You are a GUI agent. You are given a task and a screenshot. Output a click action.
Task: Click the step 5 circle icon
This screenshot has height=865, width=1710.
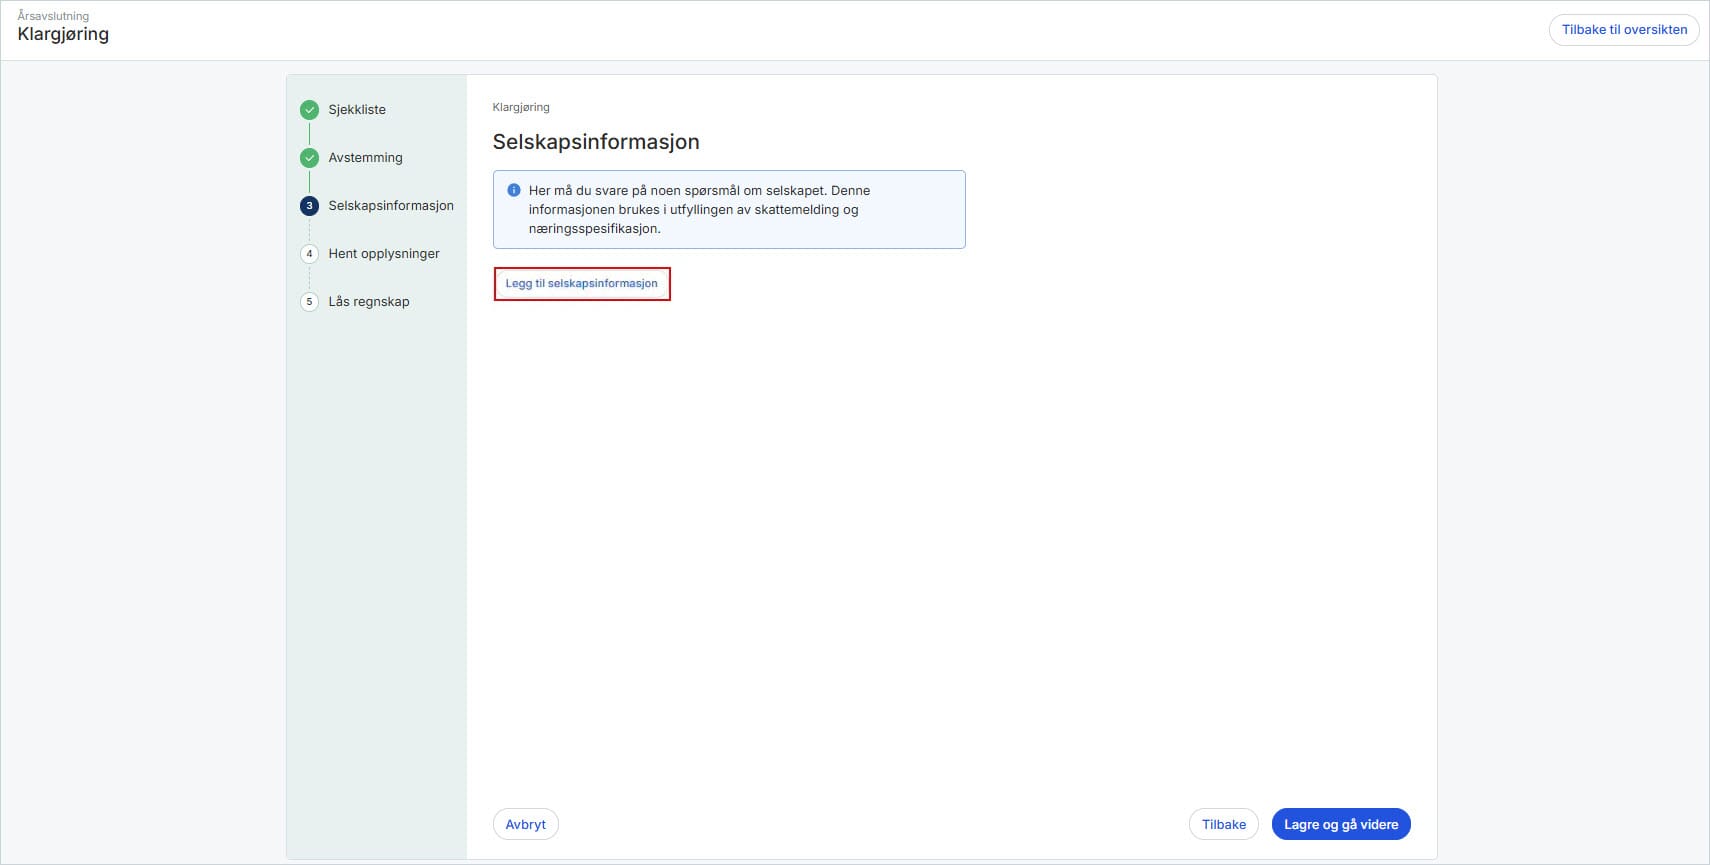(x=309, y=302)
